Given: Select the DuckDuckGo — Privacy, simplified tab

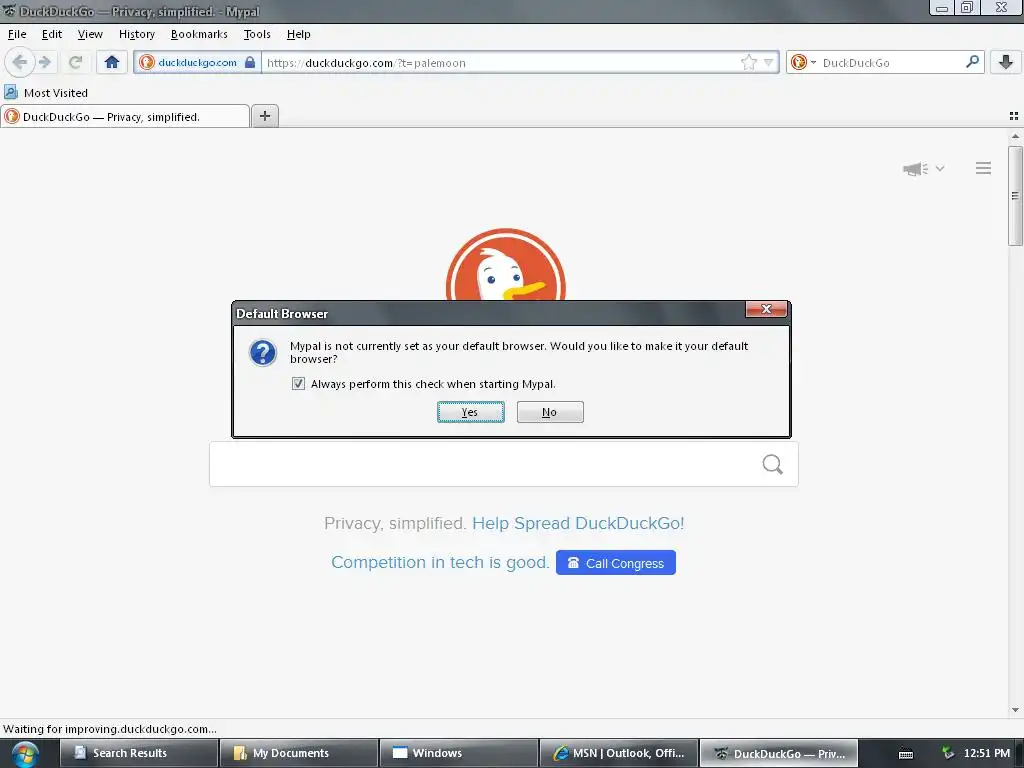Looking at the screenshot, I should (x=125, y=117).
